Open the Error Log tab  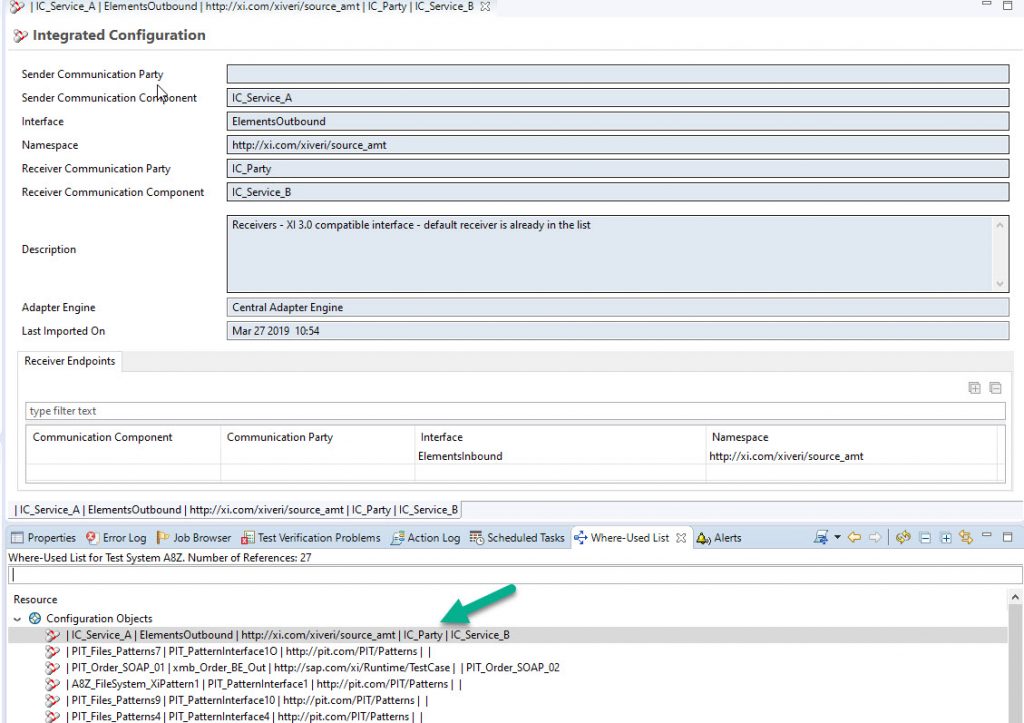click(x=116, y=538)
